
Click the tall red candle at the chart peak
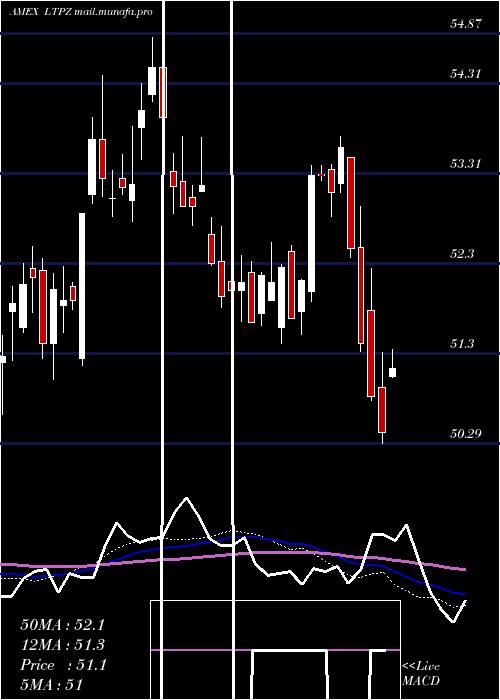point(163,92)
